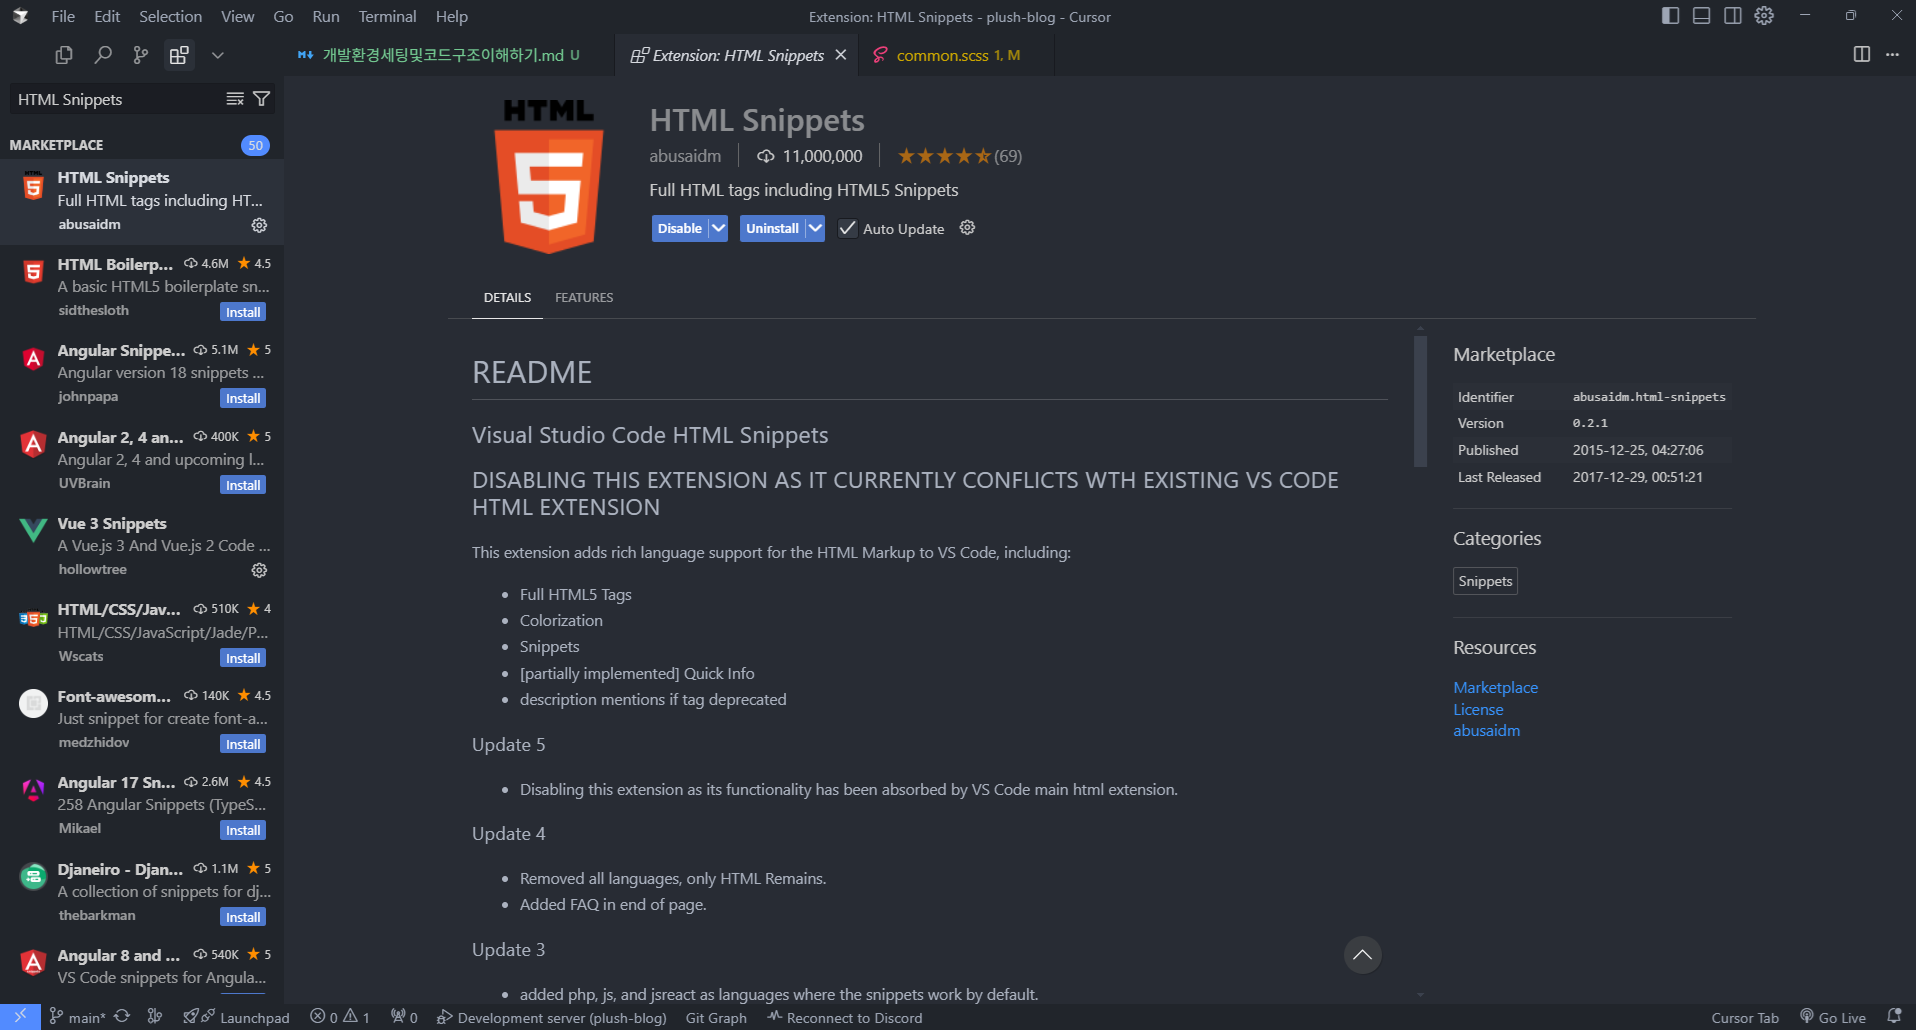This screenshot has height=1030, width=1916.
Task: Toggle the bottom panel layout icon
Action: [1701, 16]
